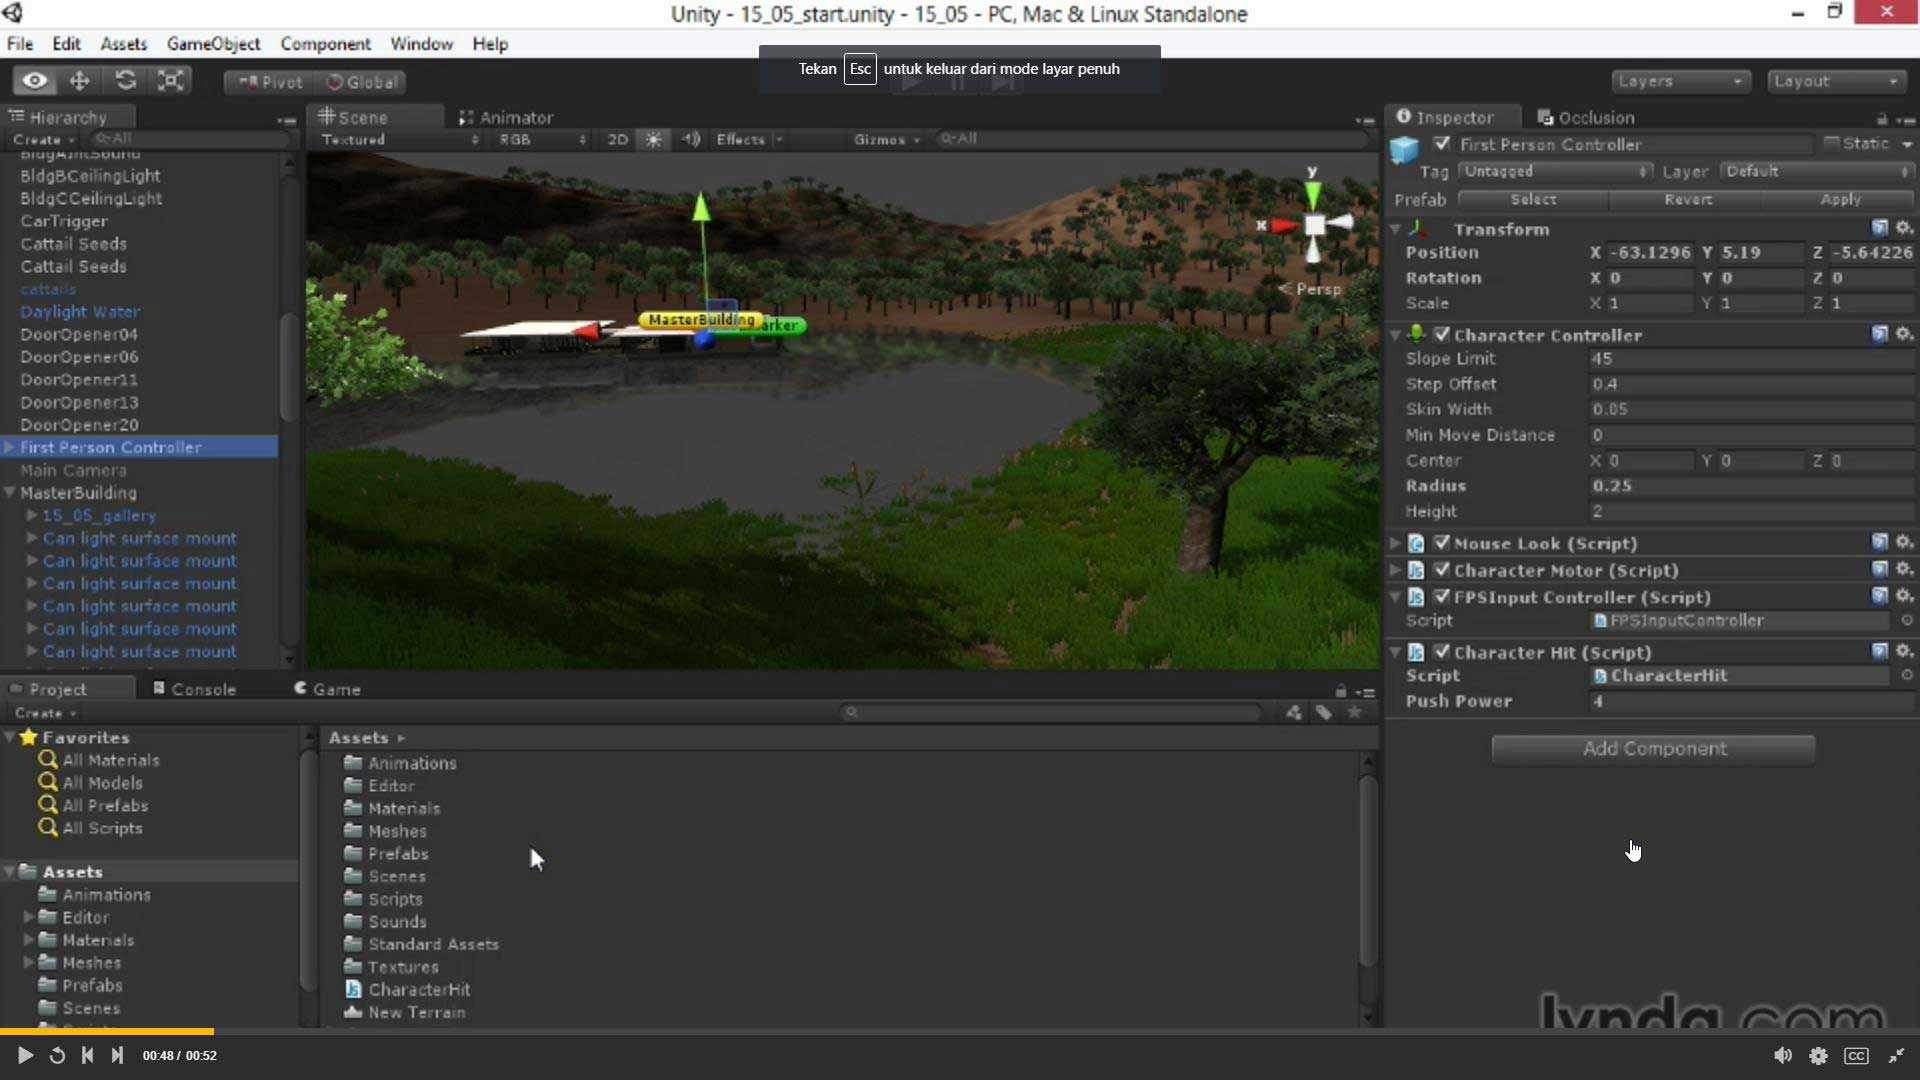Disable the FPSInput Controller script checkbox

tap(1441, 597)
